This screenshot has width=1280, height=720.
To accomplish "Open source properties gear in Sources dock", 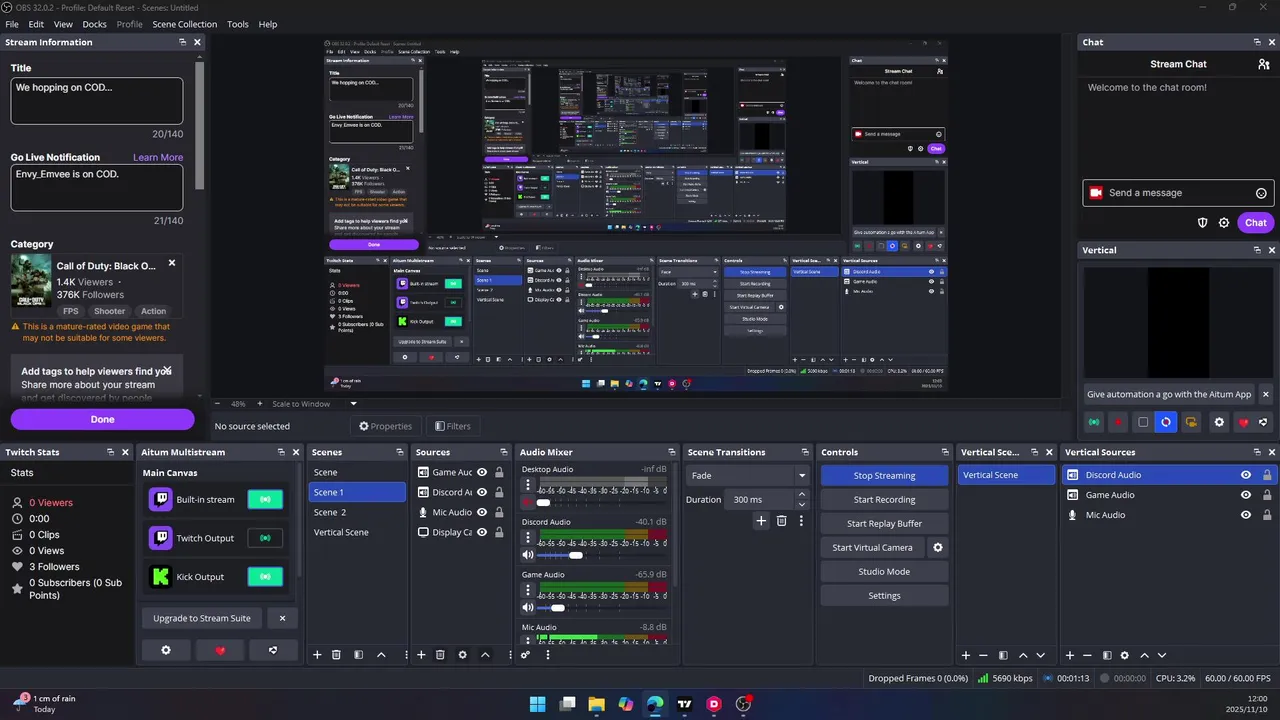I will pyautogui.click(x=462, y=655).
